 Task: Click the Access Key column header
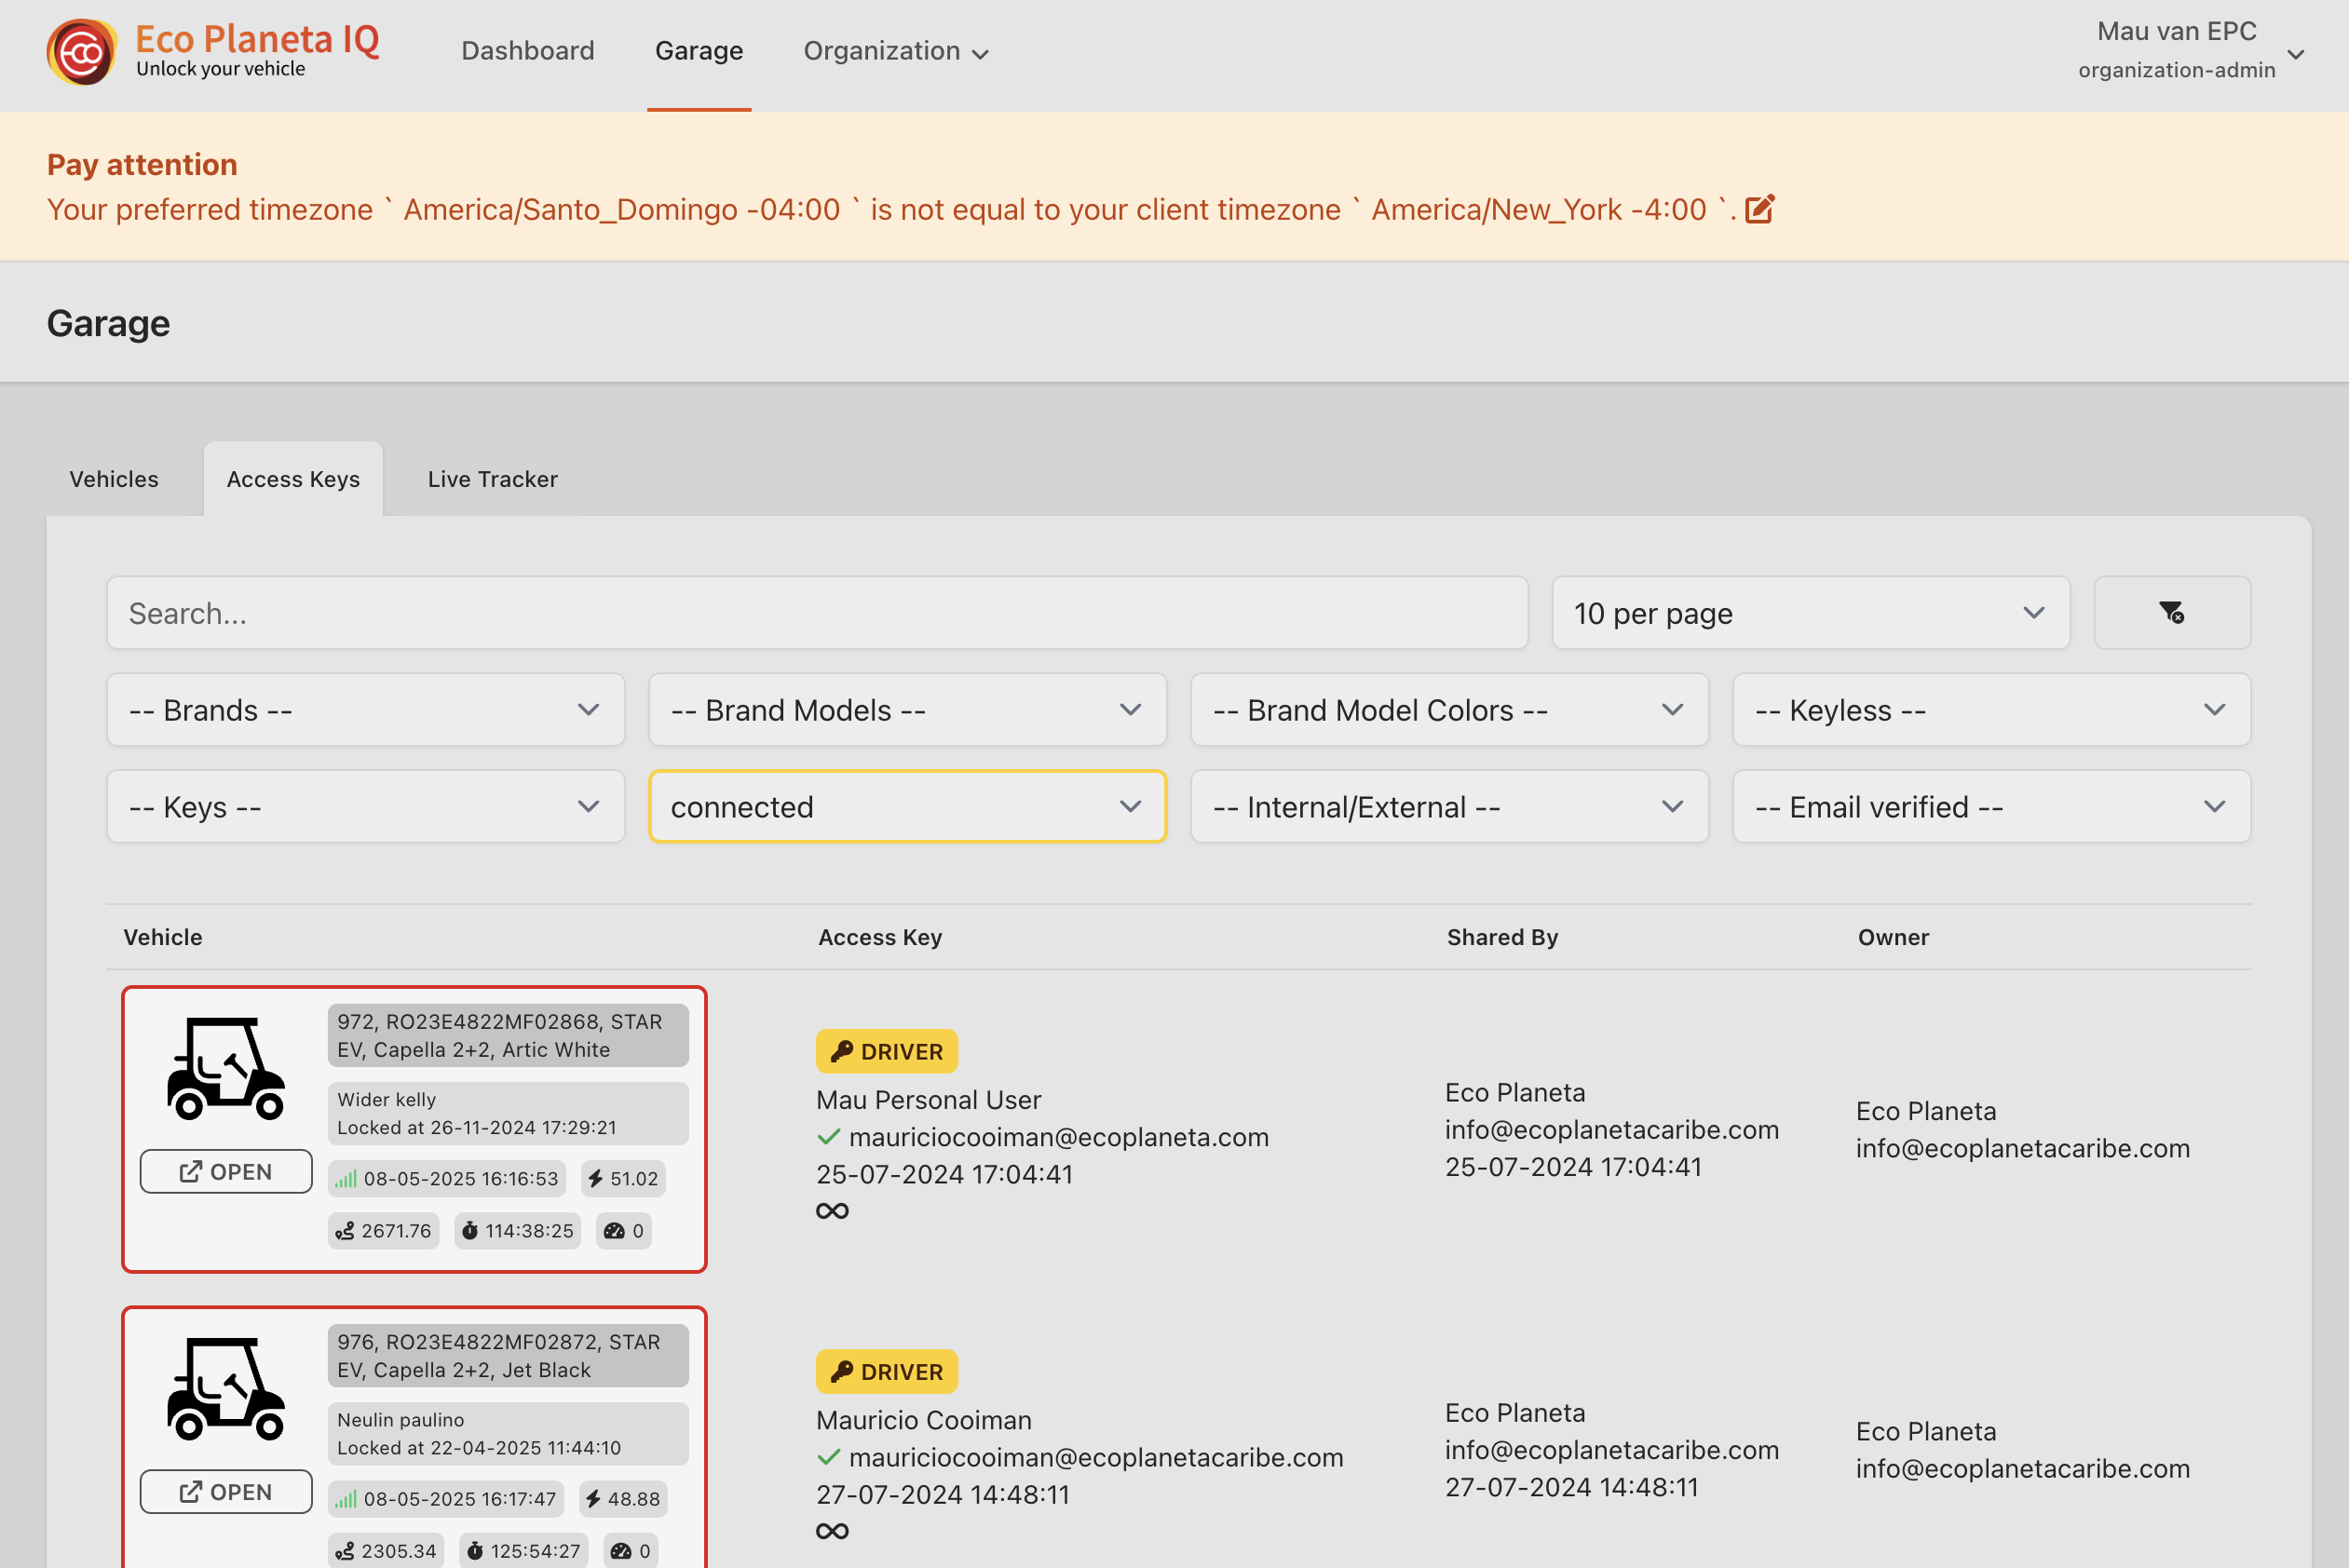(x=880, y=938)
